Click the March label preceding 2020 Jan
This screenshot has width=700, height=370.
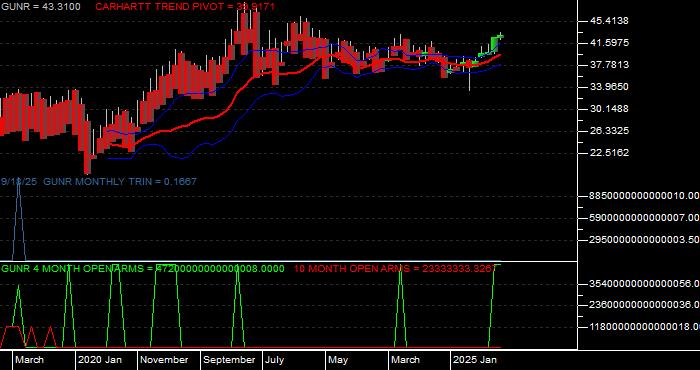30,360
